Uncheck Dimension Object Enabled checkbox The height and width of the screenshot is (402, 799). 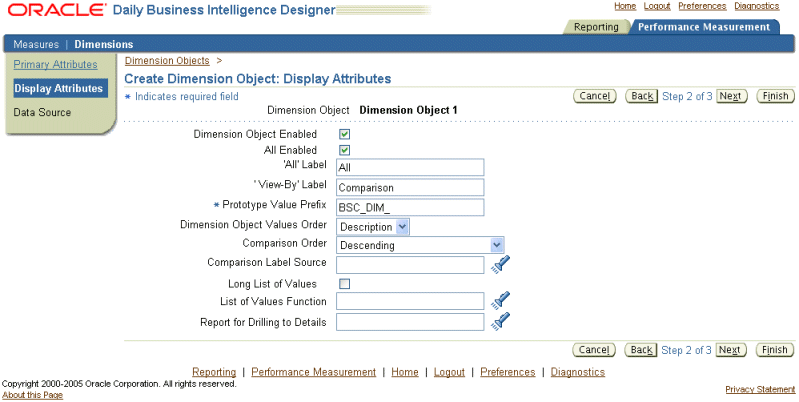[344, 135]
